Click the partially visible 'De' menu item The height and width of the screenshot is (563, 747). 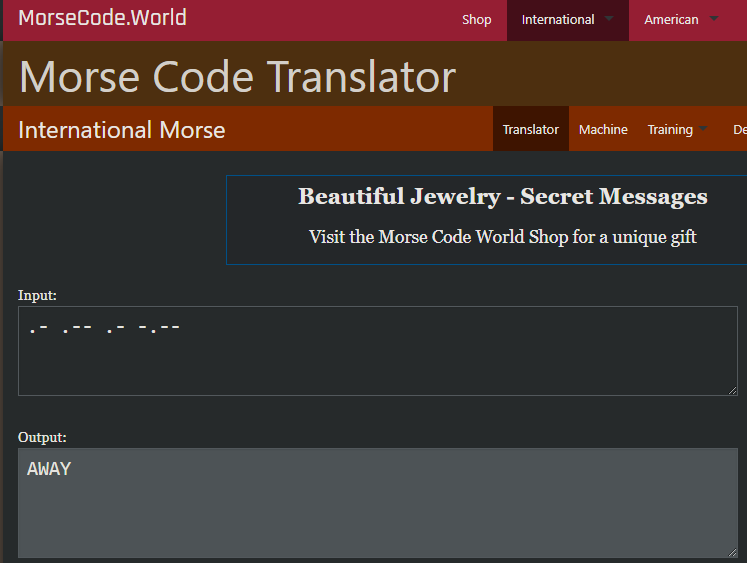pos(739,129)
